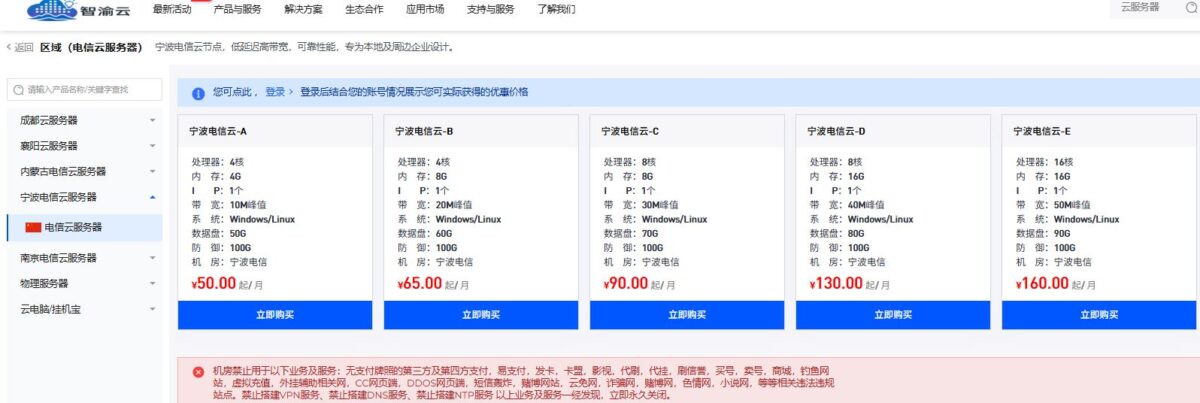1200x403 pixels.
Task: Click the ¥65.00 price
Action: [420, 283]
